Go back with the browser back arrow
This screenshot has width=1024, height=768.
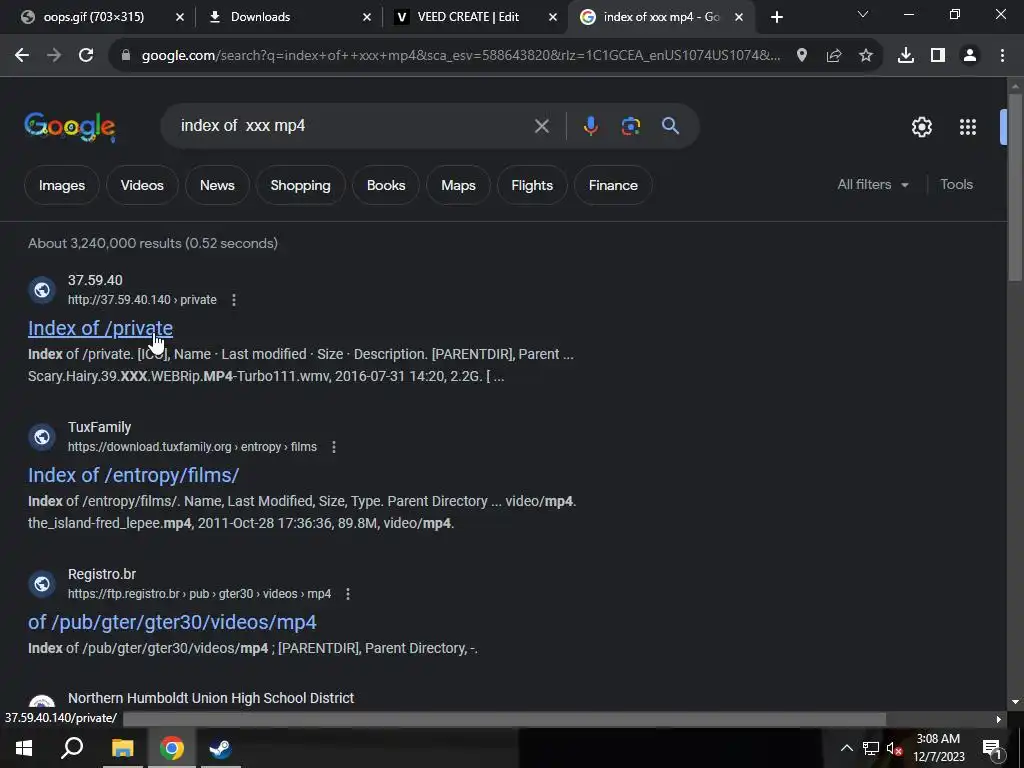22,56
